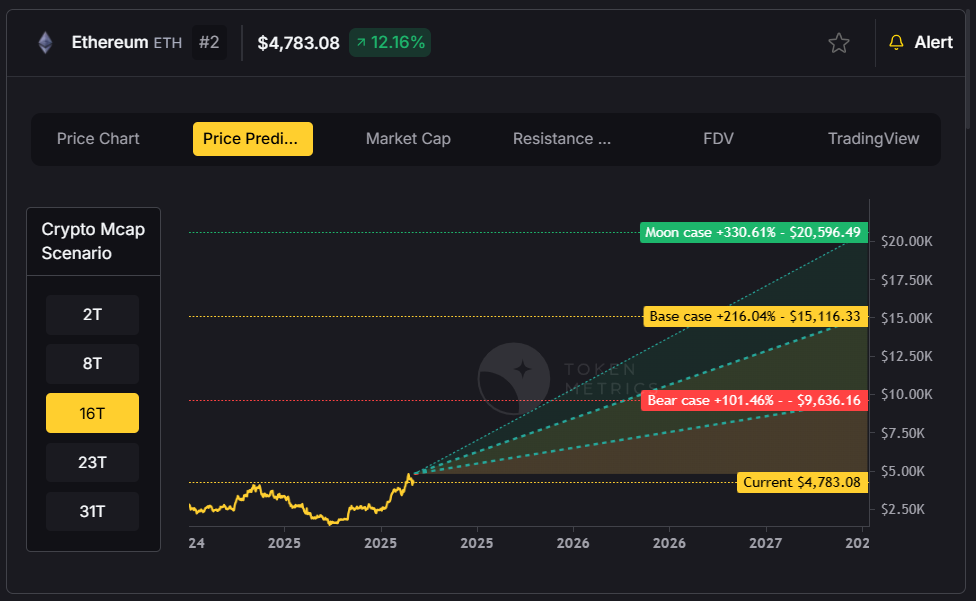The height and width of the screenshot is (601, 976).
Task: Click the Bear case $9,636.16 label
Action: point(754,400)
